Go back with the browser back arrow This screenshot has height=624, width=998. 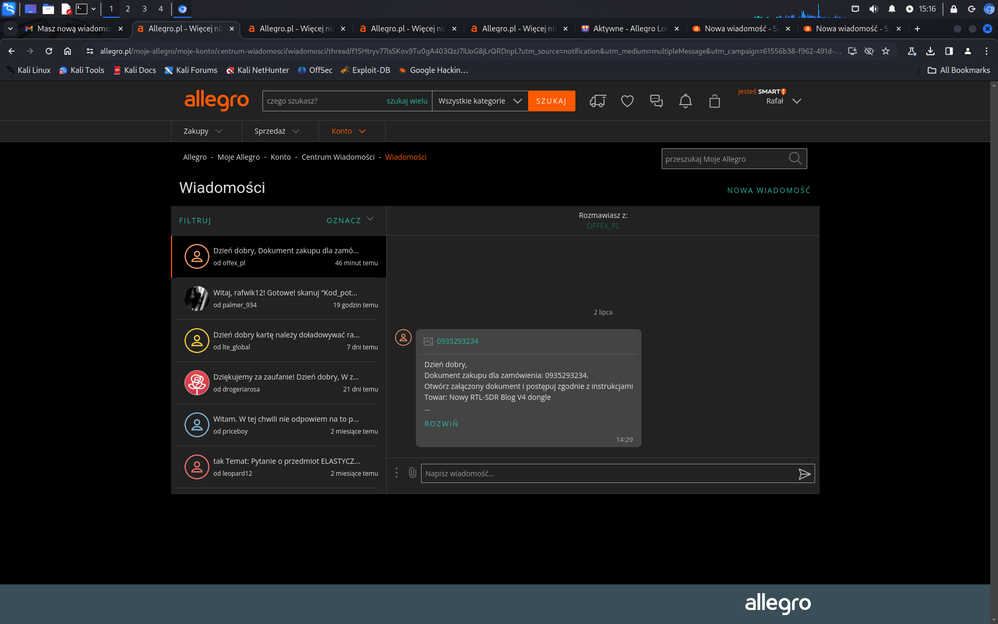11,51
